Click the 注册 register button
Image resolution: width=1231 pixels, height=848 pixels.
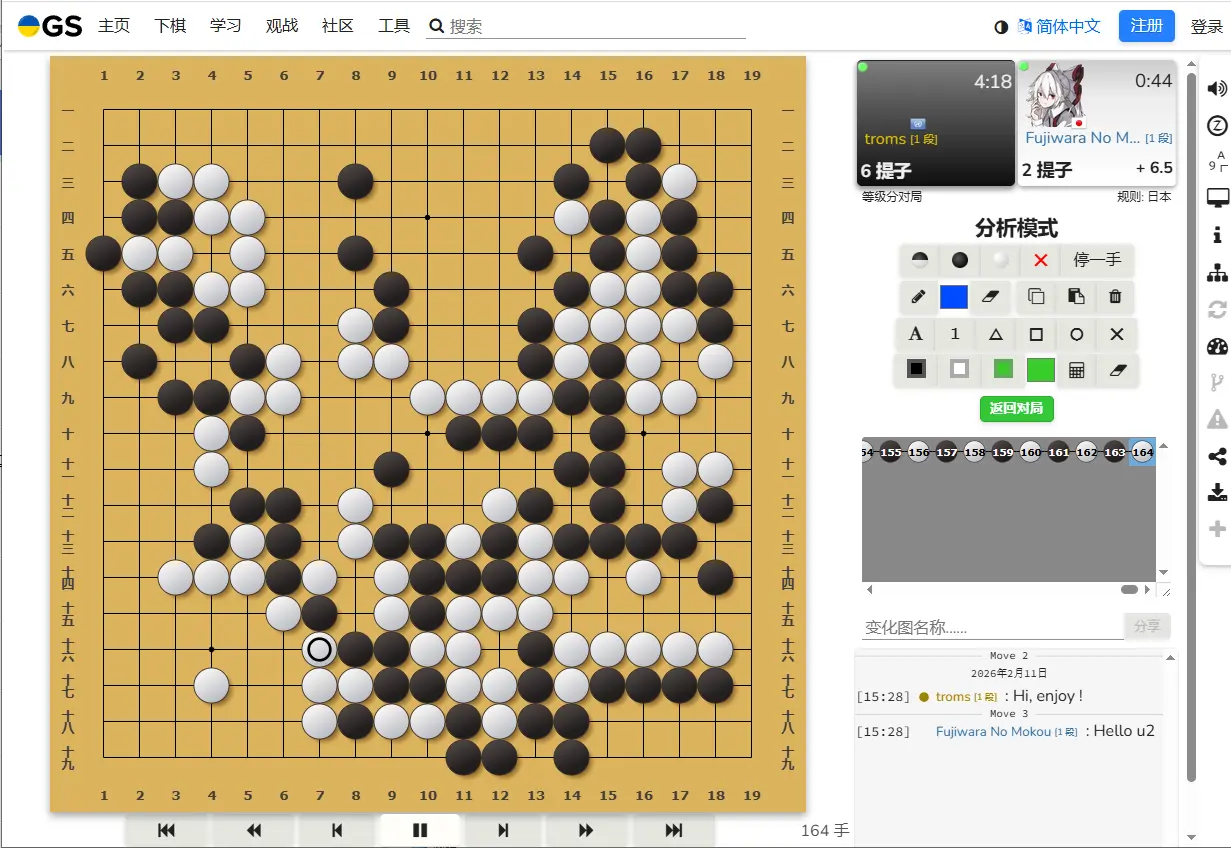[1146, 27]
